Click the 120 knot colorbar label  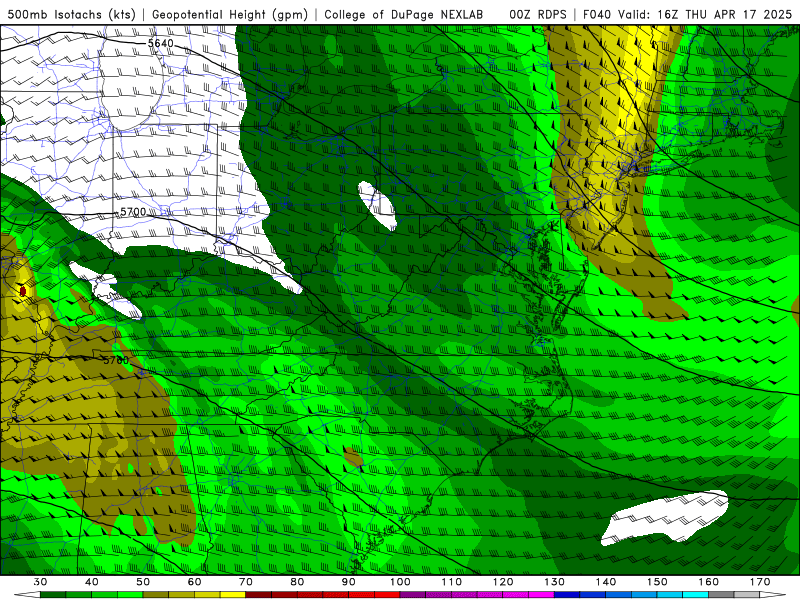503,582
